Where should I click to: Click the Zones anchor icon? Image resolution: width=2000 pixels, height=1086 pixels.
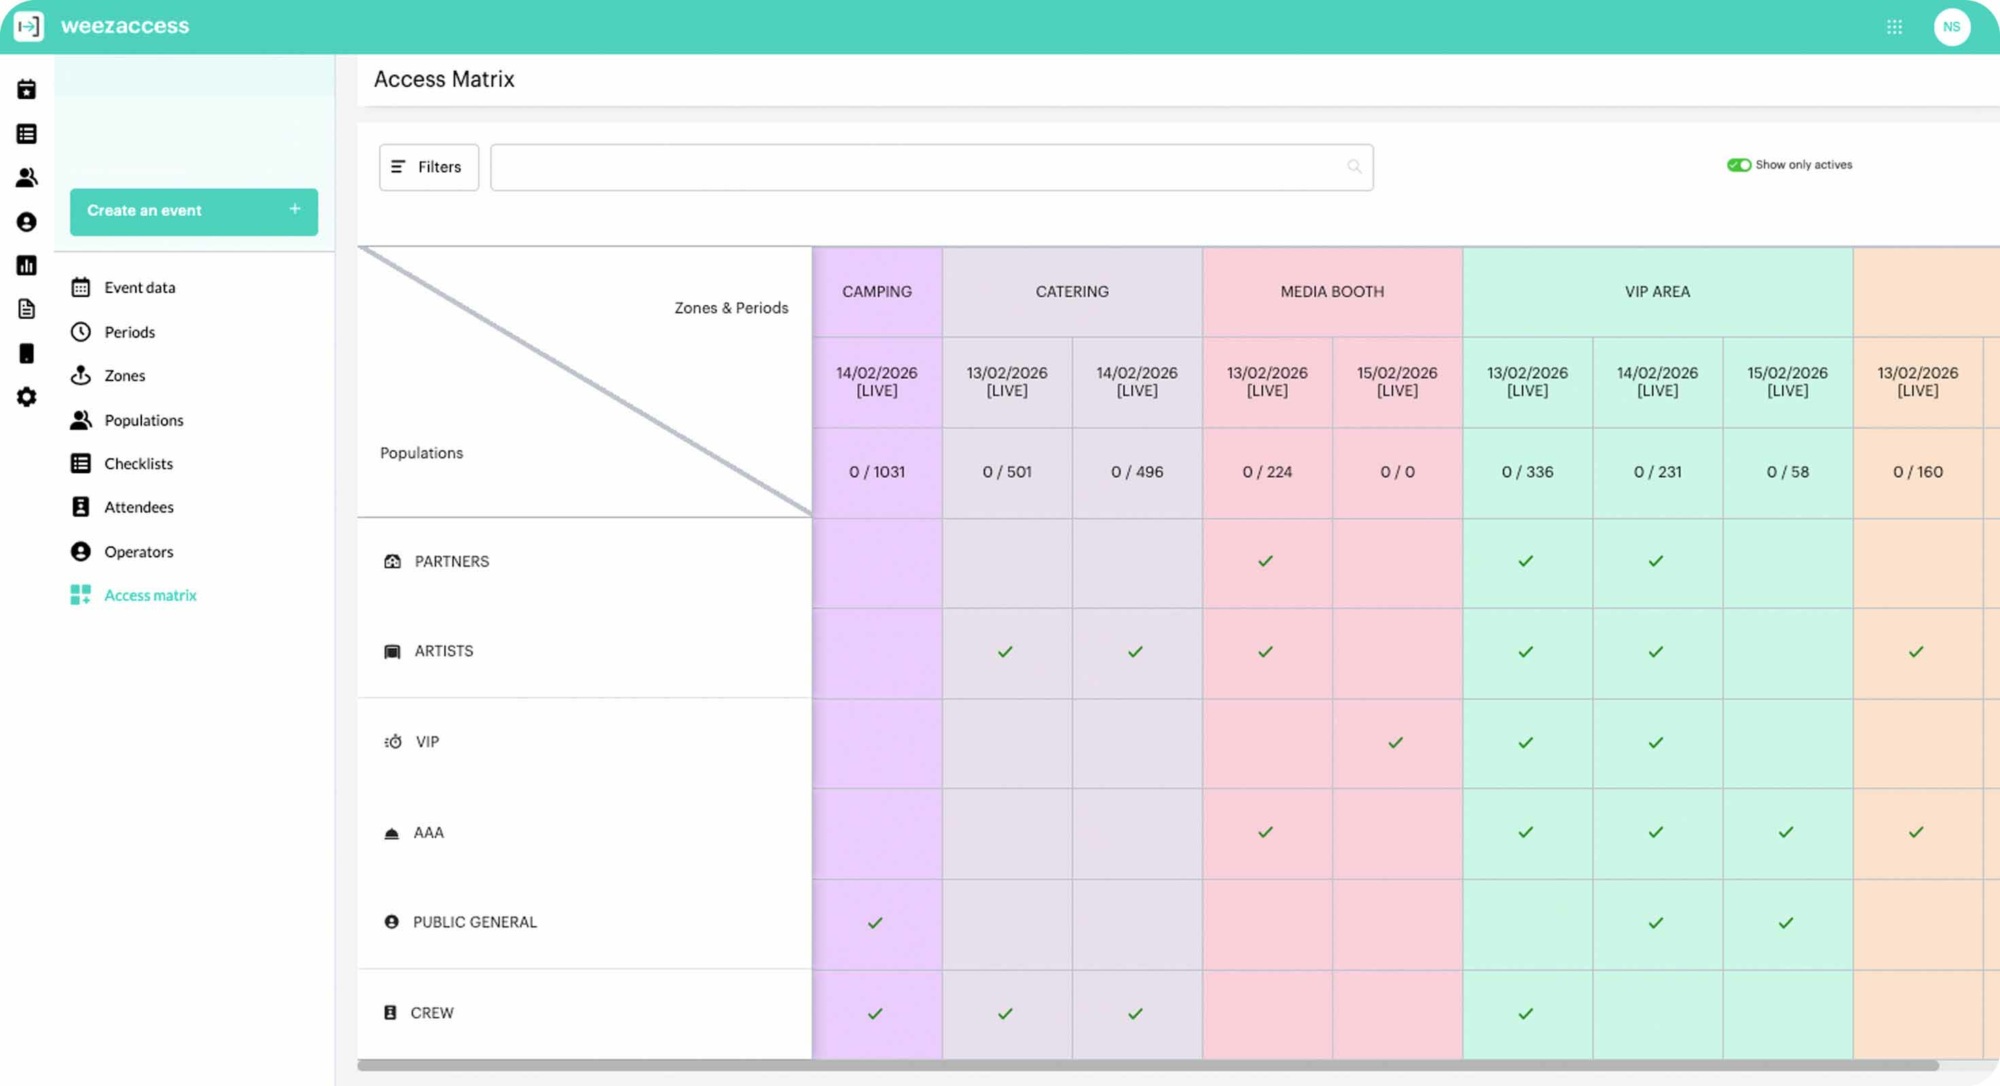82,375
